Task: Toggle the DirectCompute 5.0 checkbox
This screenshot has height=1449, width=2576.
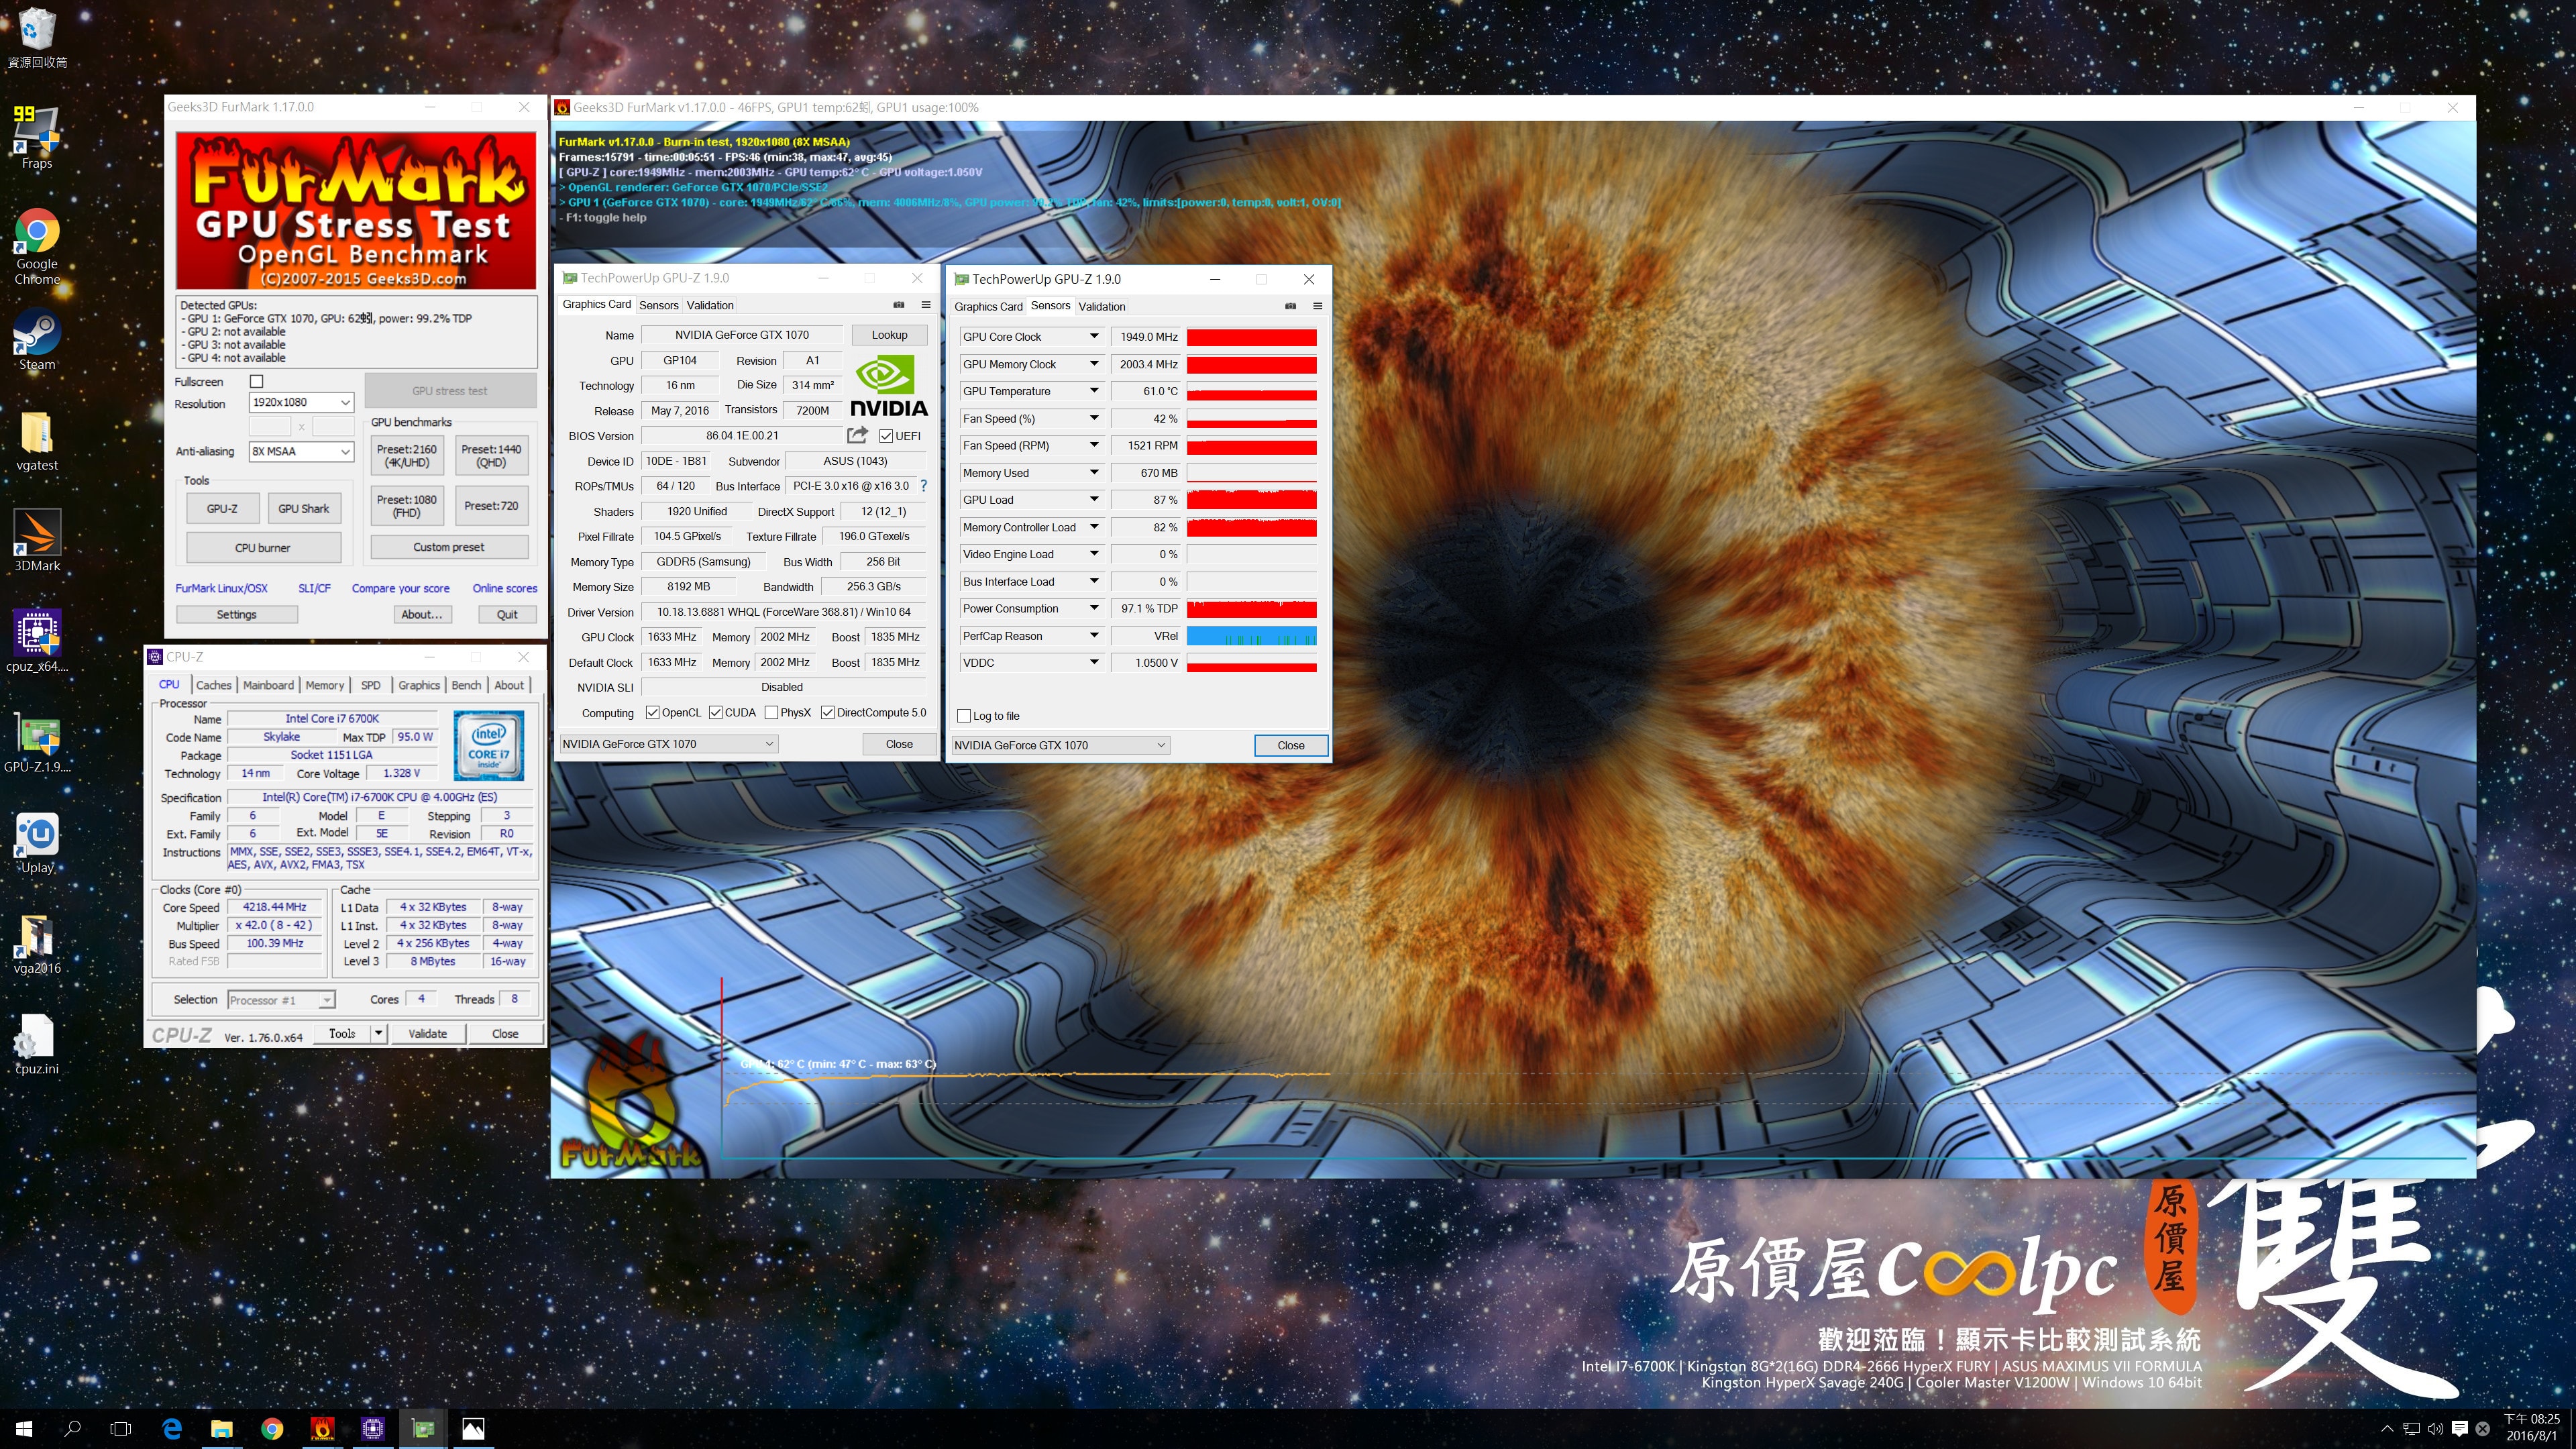Action: tap(827, 713)
